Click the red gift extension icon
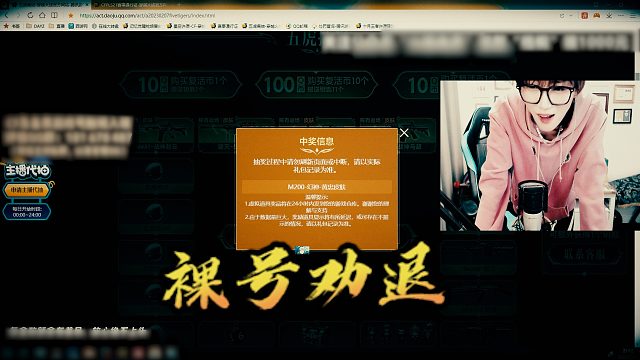Screen dimensions: 640x360 (584, 16)
